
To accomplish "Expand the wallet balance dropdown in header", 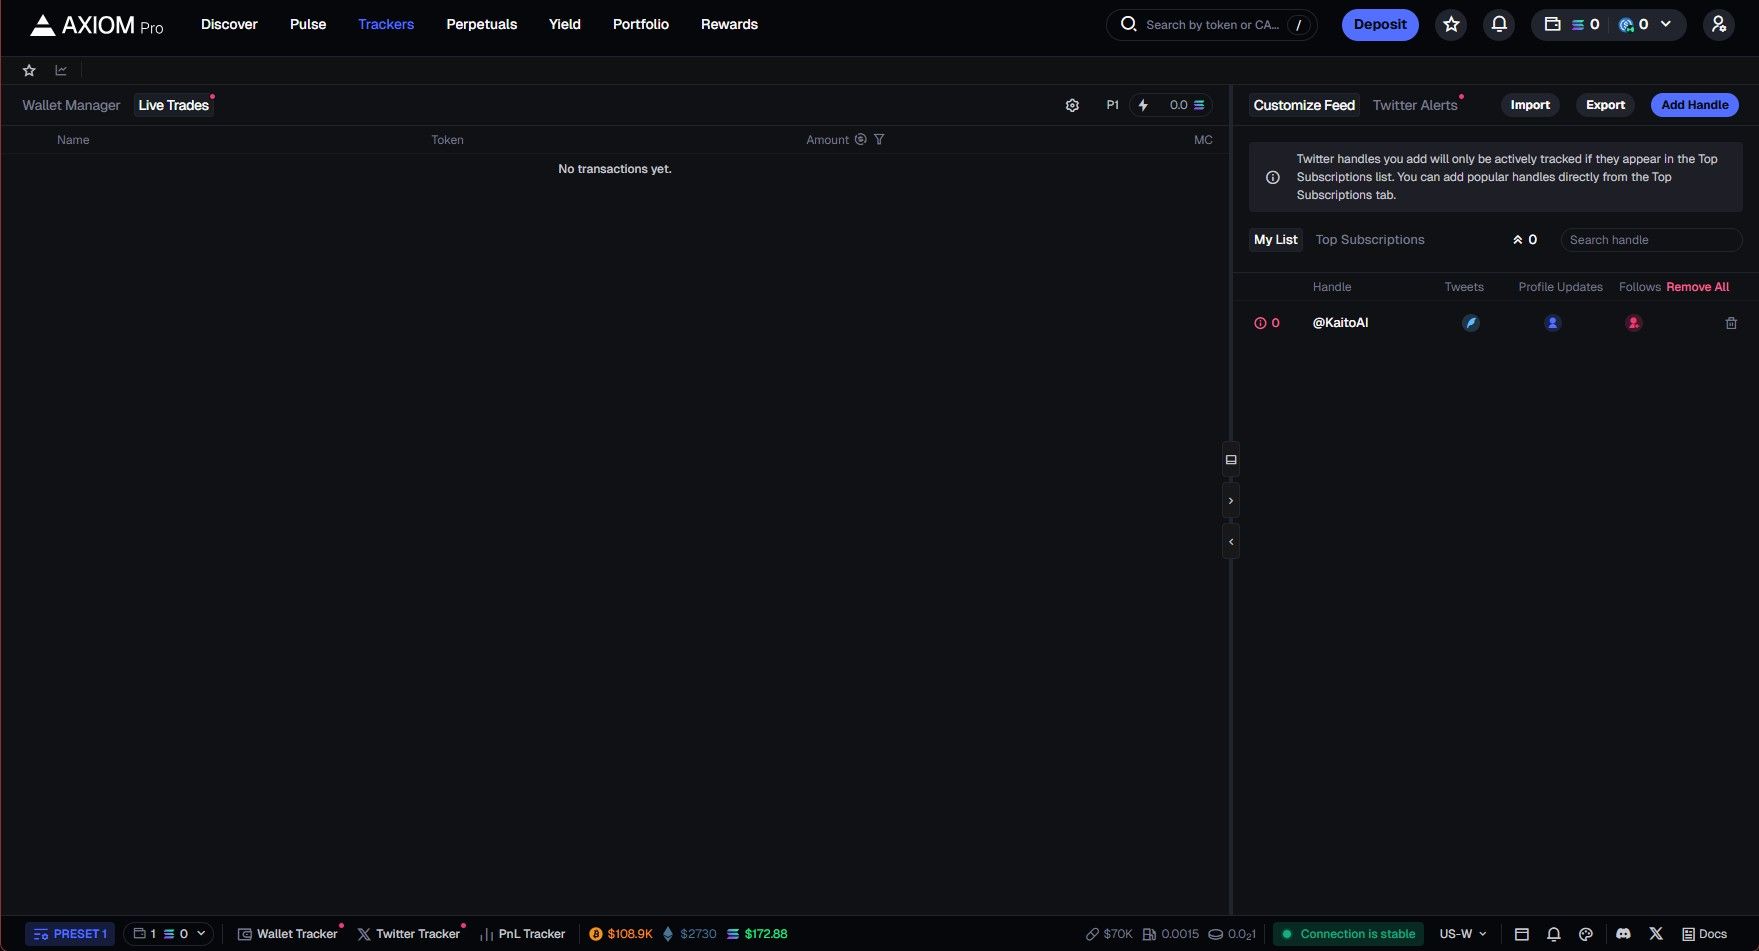I will tap(1666, 25).
